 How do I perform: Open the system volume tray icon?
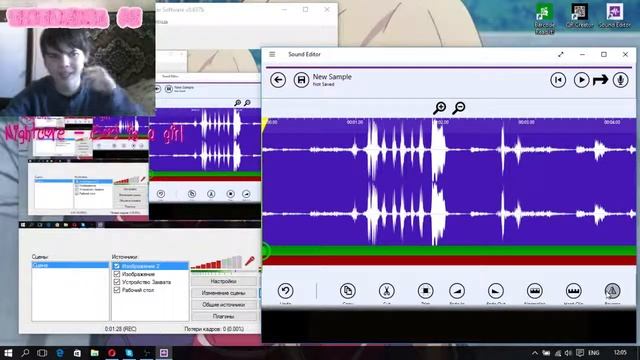point(568,353)
